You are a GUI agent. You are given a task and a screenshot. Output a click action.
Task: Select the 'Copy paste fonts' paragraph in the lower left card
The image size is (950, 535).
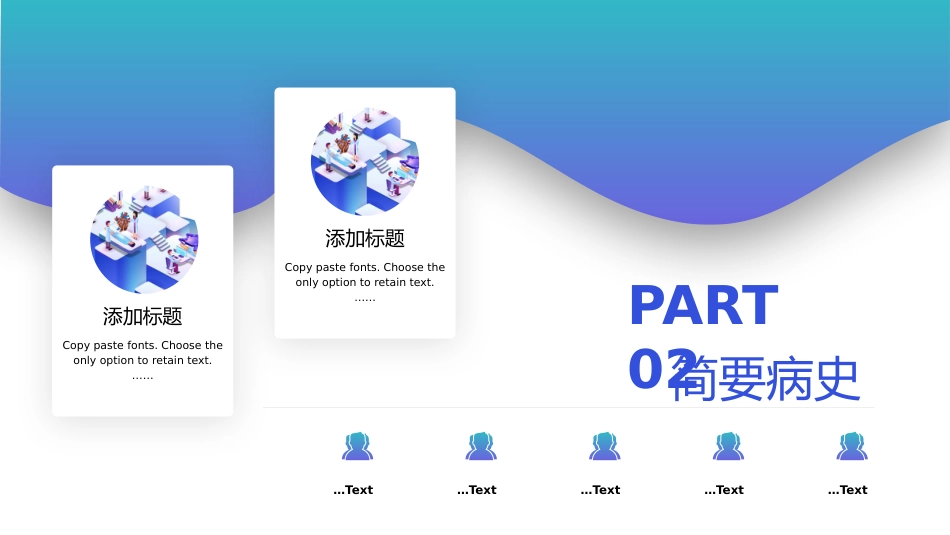(x=142, y=360)
